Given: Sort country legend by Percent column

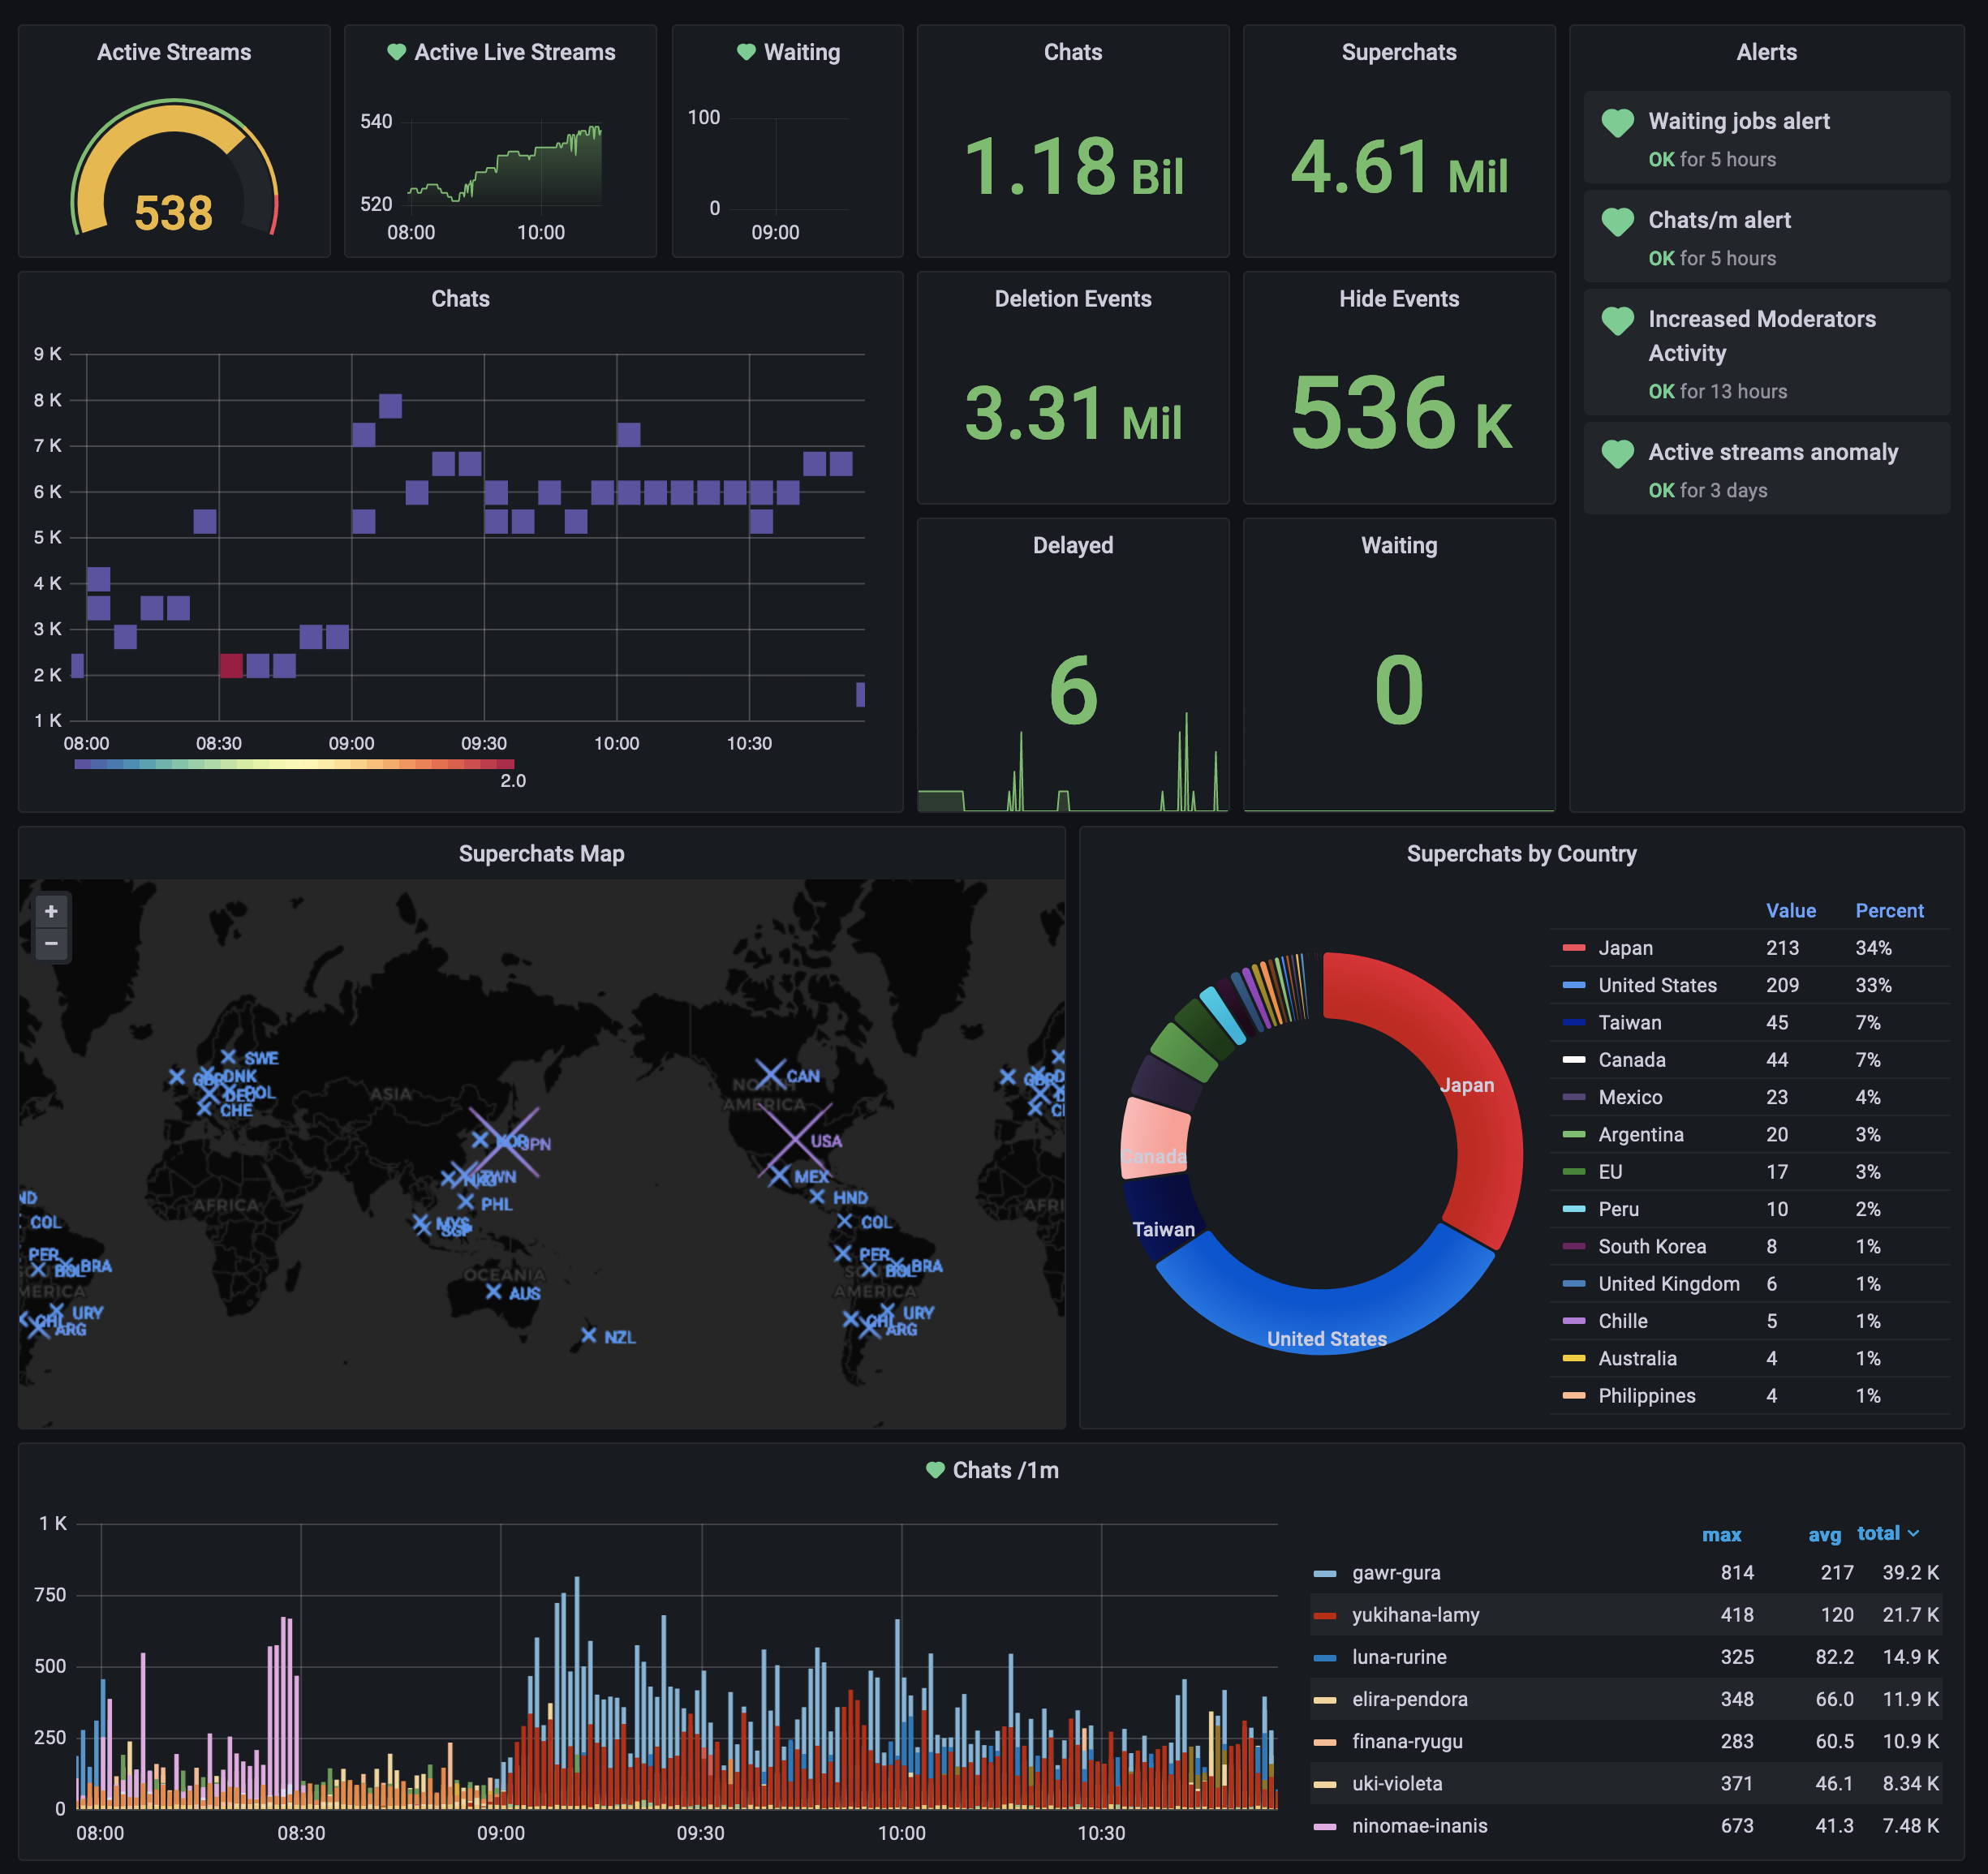Looking at the screenshot, I should pyautogui.click(x=1888, y=911).
